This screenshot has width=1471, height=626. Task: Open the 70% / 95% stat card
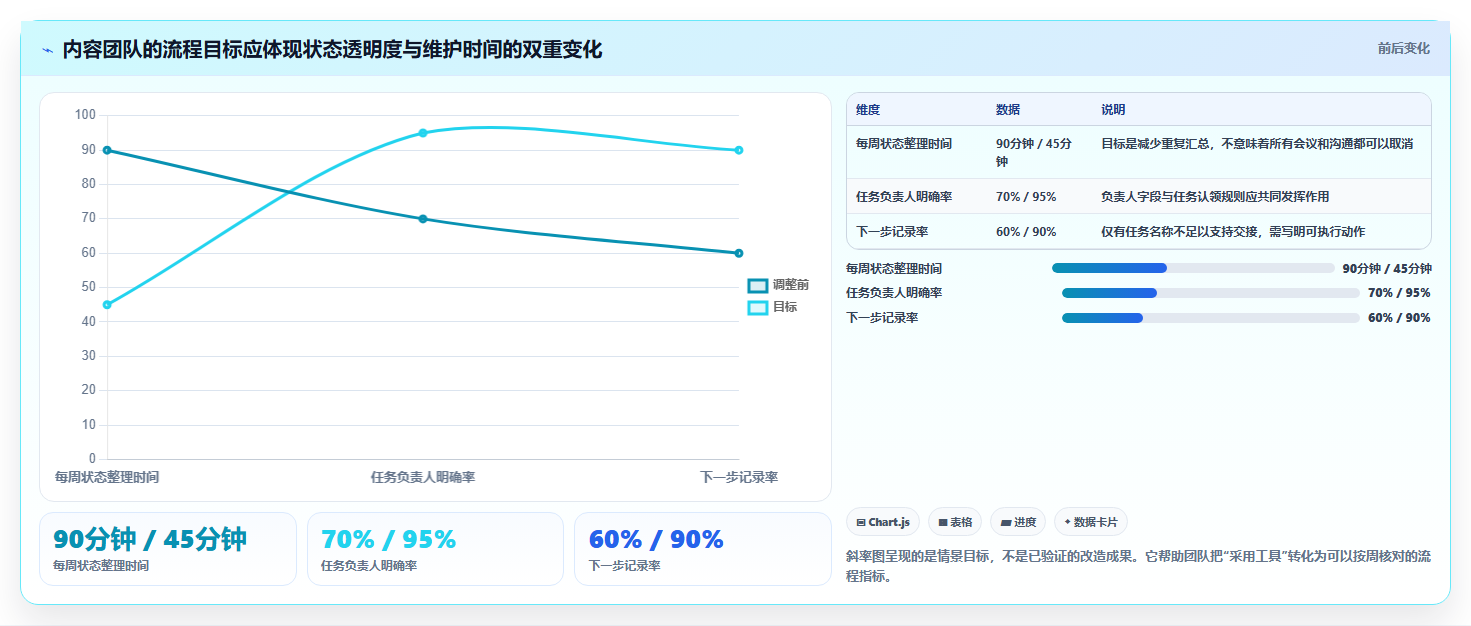(x=436, y=549)
